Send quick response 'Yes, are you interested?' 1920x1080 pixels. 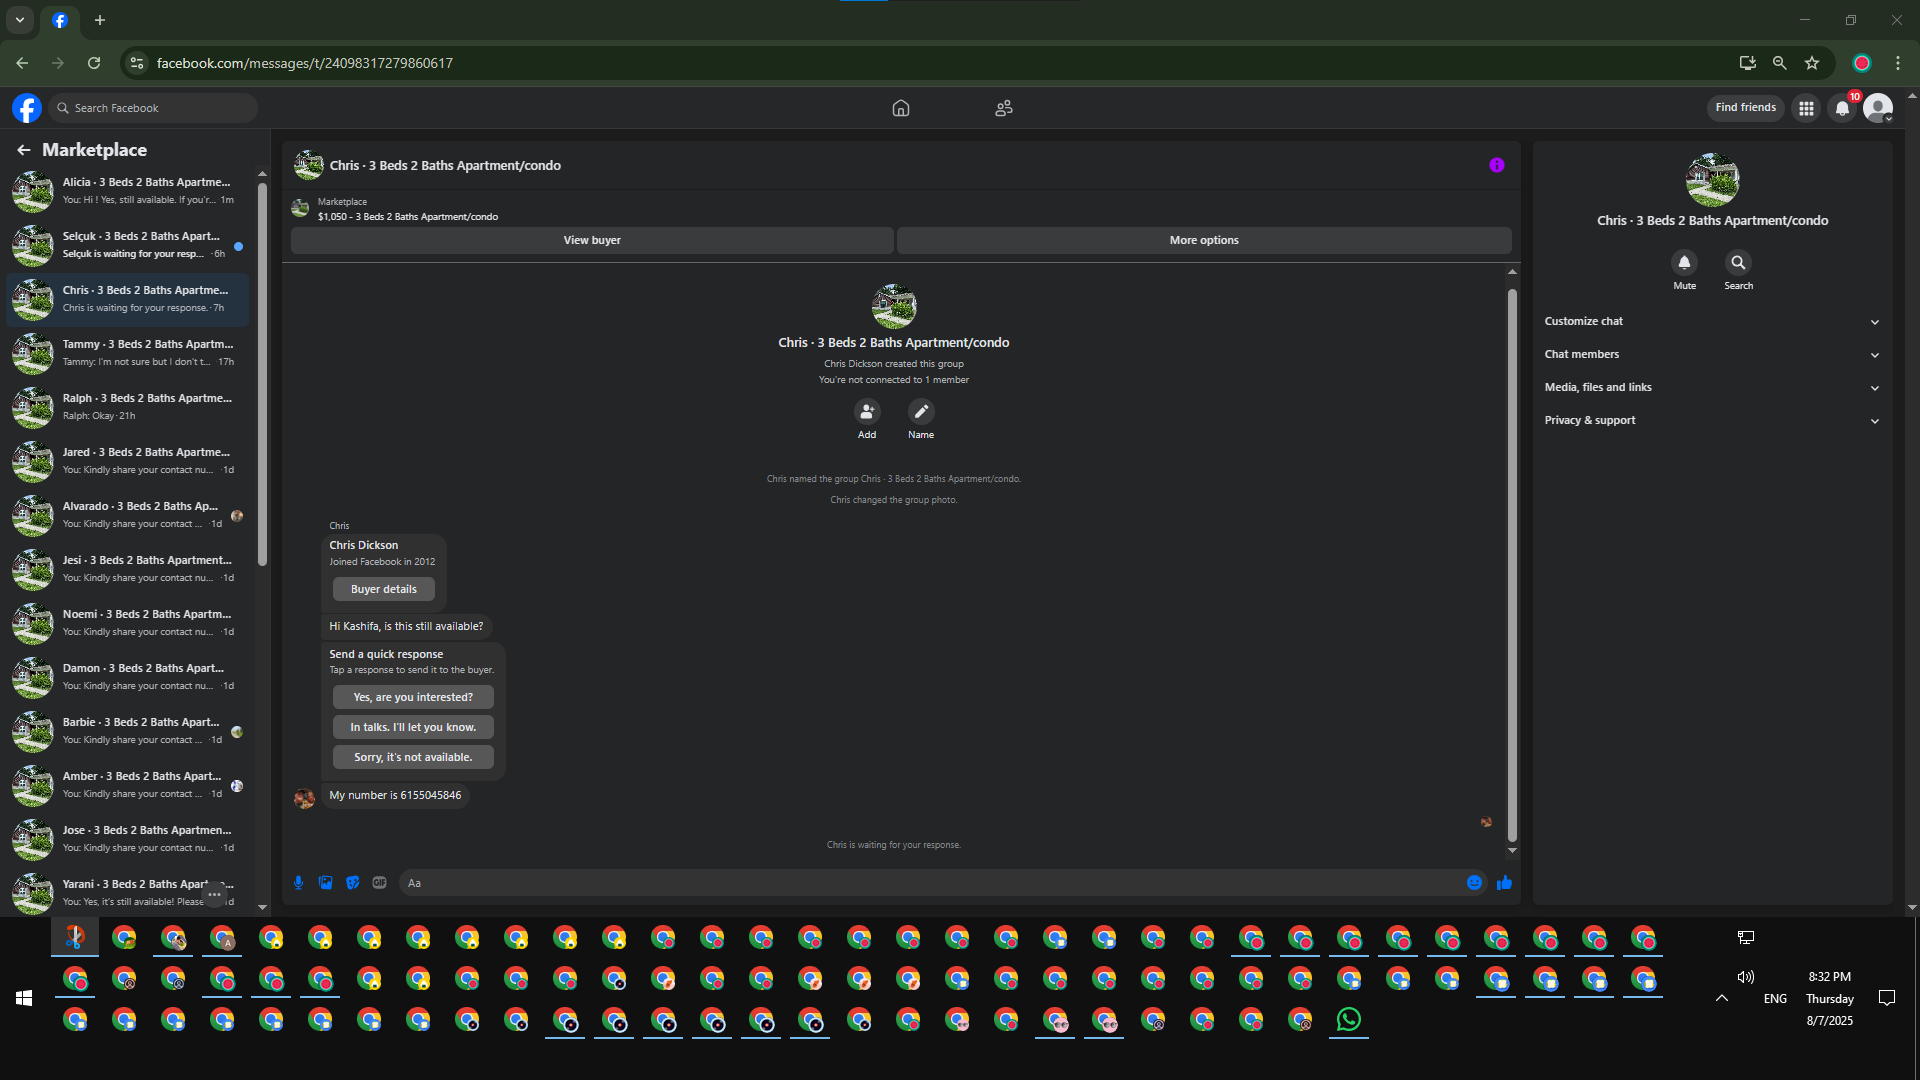413,697
